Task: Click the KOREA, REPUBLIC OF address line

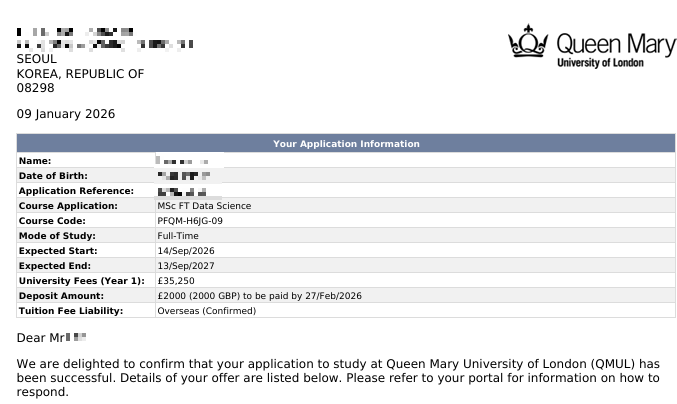Action: tap(81, 74)
